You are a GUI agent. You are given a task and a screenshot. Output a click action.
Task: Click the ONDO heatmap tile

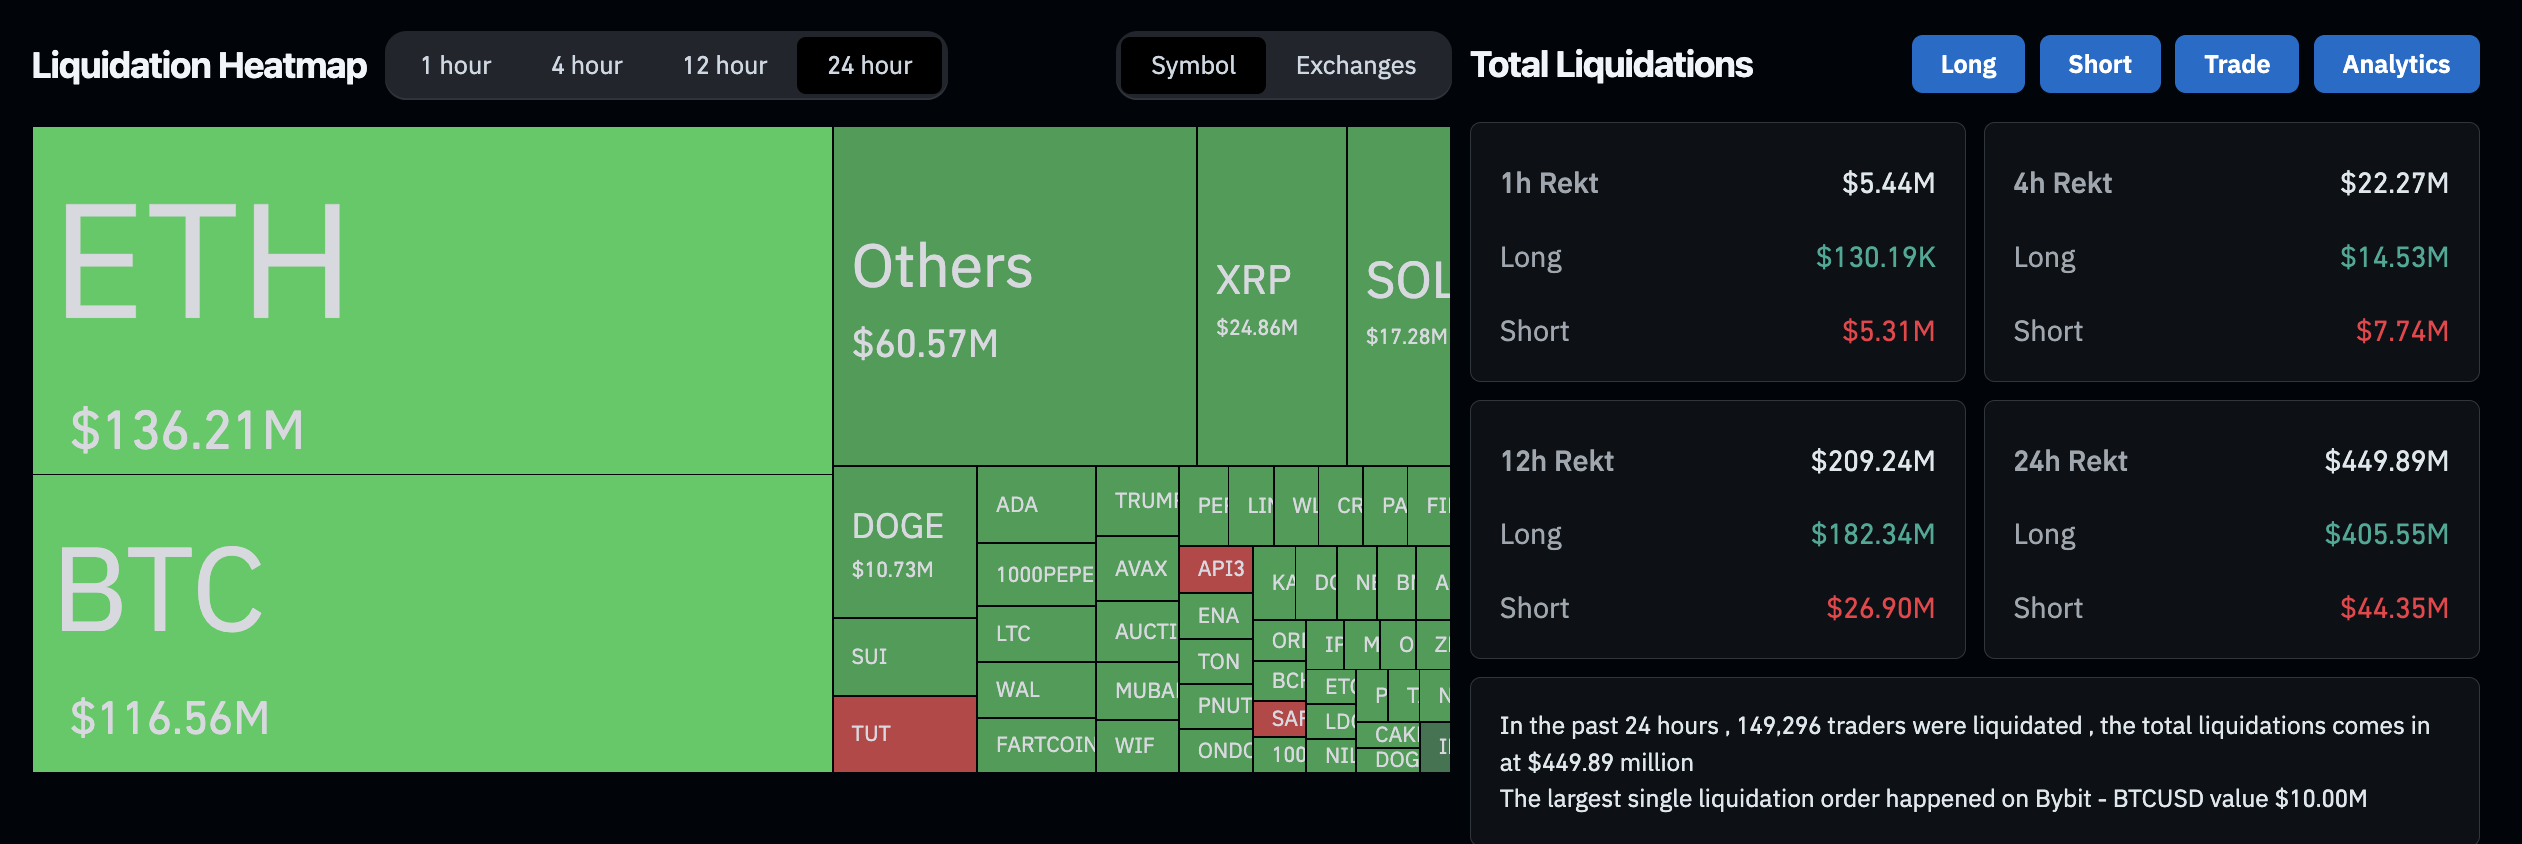(1216, 751)
